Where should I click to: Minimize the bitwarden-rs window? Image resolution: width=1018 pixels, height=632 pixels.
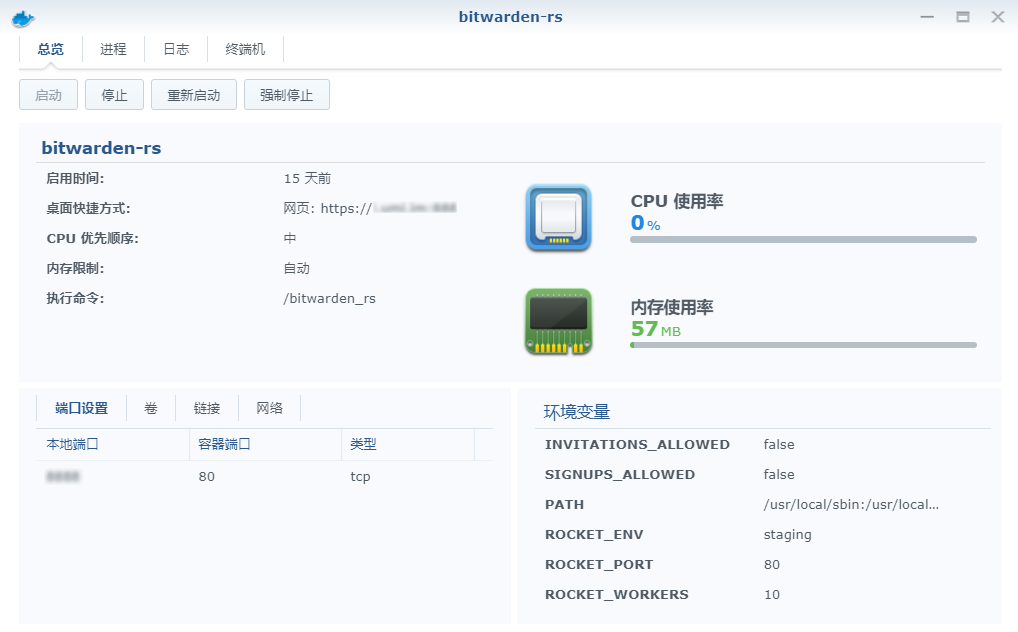(x=928, y=17)
